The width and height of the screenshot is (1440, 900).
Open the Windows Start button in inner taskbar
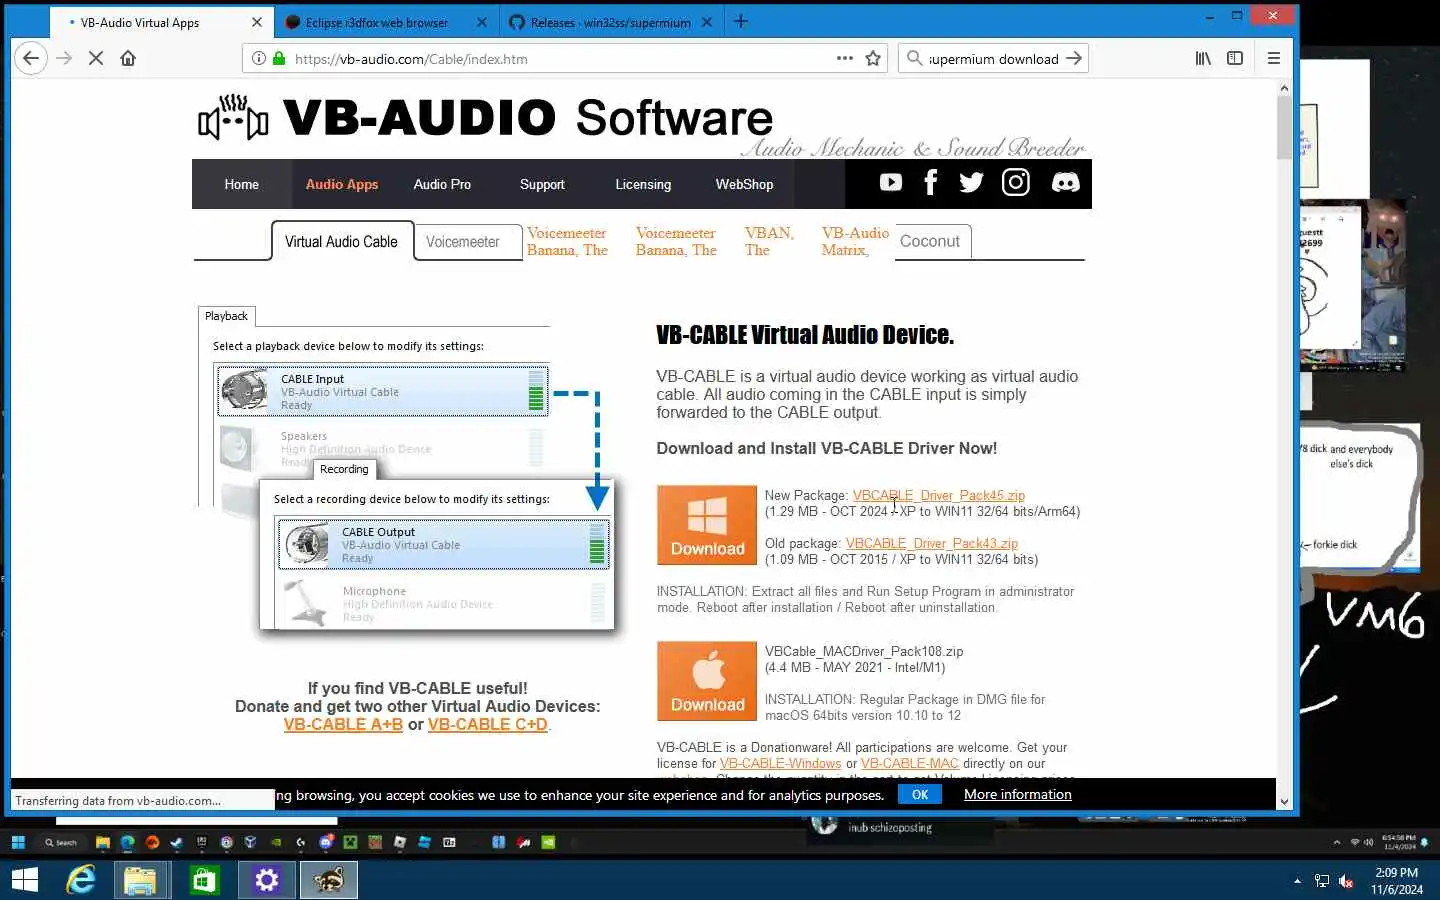(24, 880)
